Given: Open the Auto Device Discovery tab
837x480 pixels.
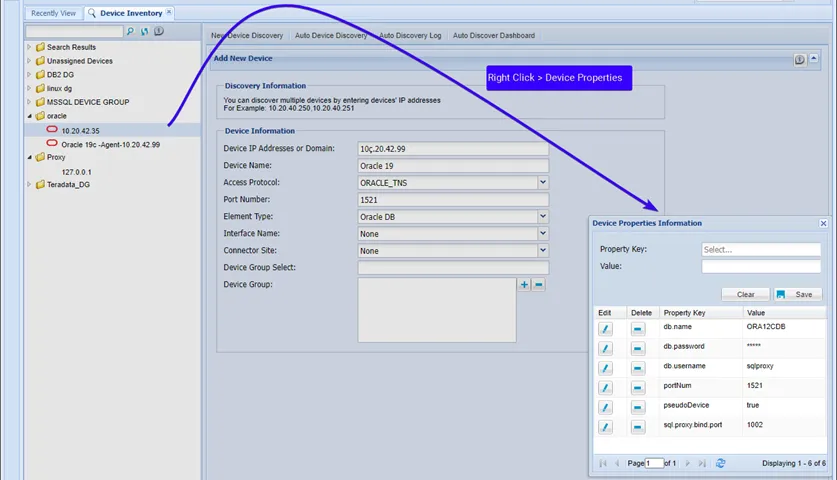Looking at the screenshot, I should (x=331, y=36).
